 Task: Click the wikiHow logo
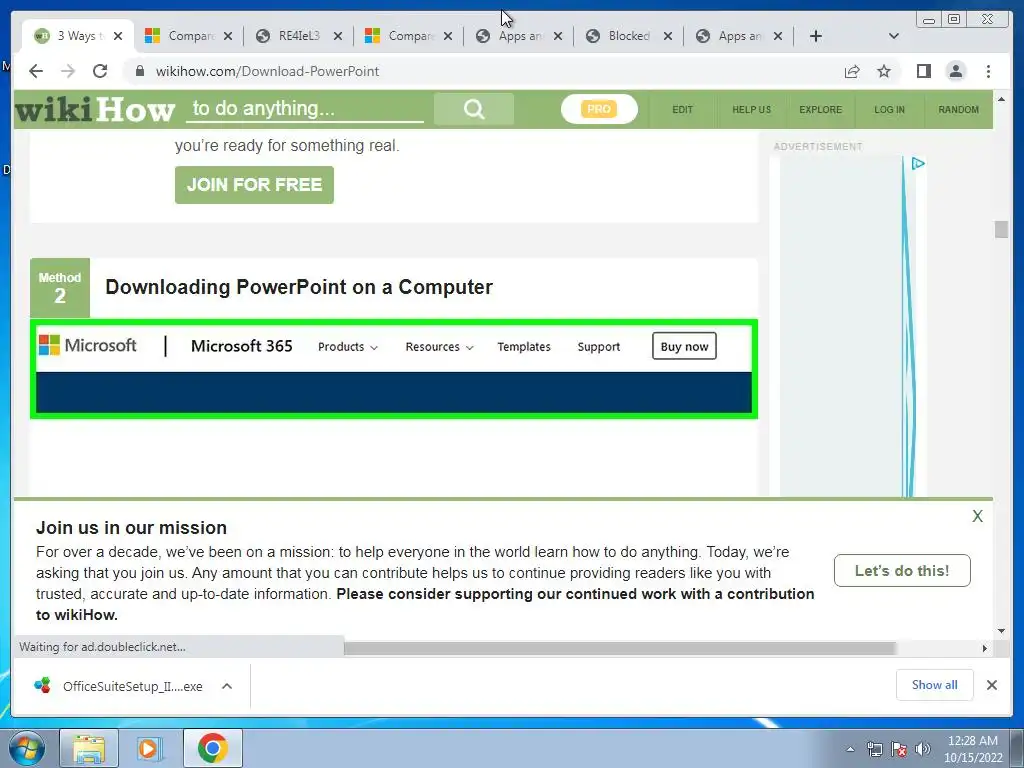(95, 110)
